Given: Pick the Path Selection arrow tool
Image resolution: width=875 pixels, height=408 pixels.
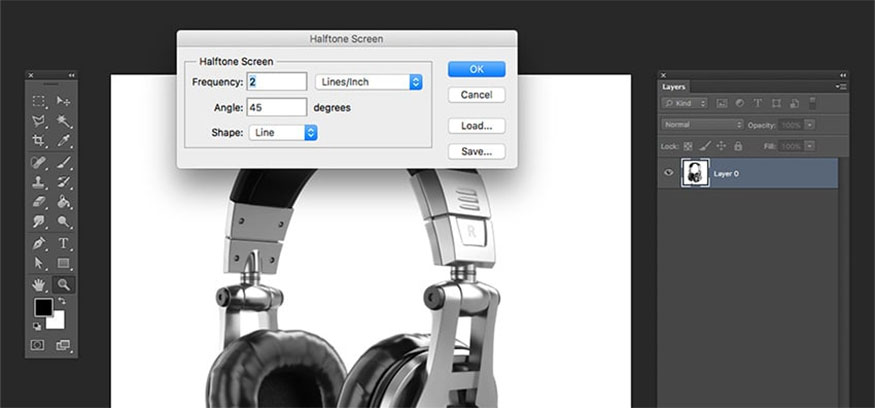Looking at the screenshot, I should 39,263.
